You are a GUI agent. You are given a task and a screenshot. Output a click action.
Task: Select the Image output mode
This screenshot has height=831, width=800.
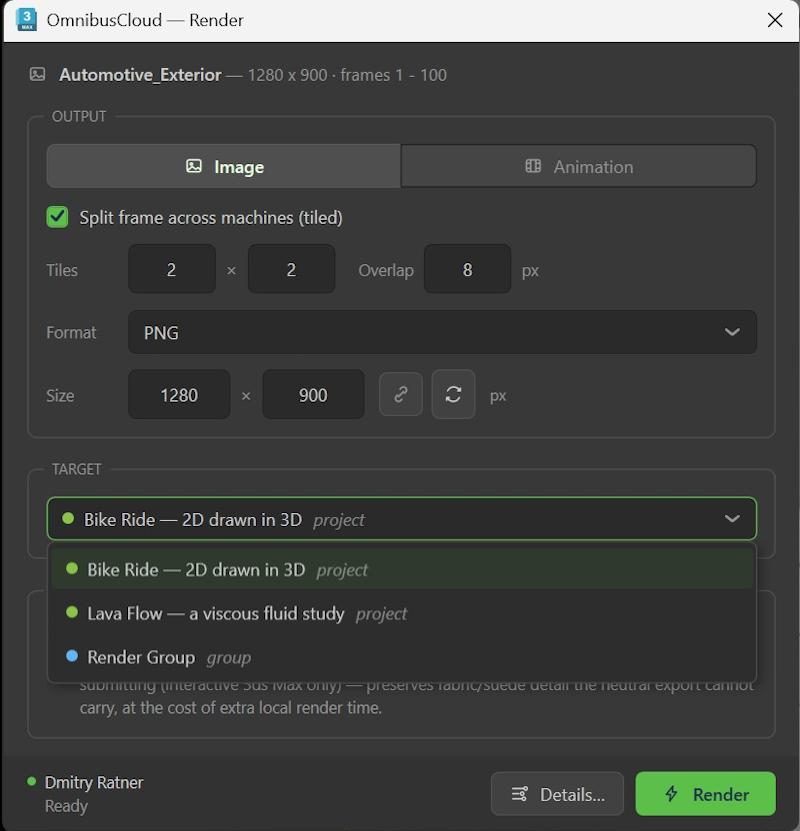point(224,166)
